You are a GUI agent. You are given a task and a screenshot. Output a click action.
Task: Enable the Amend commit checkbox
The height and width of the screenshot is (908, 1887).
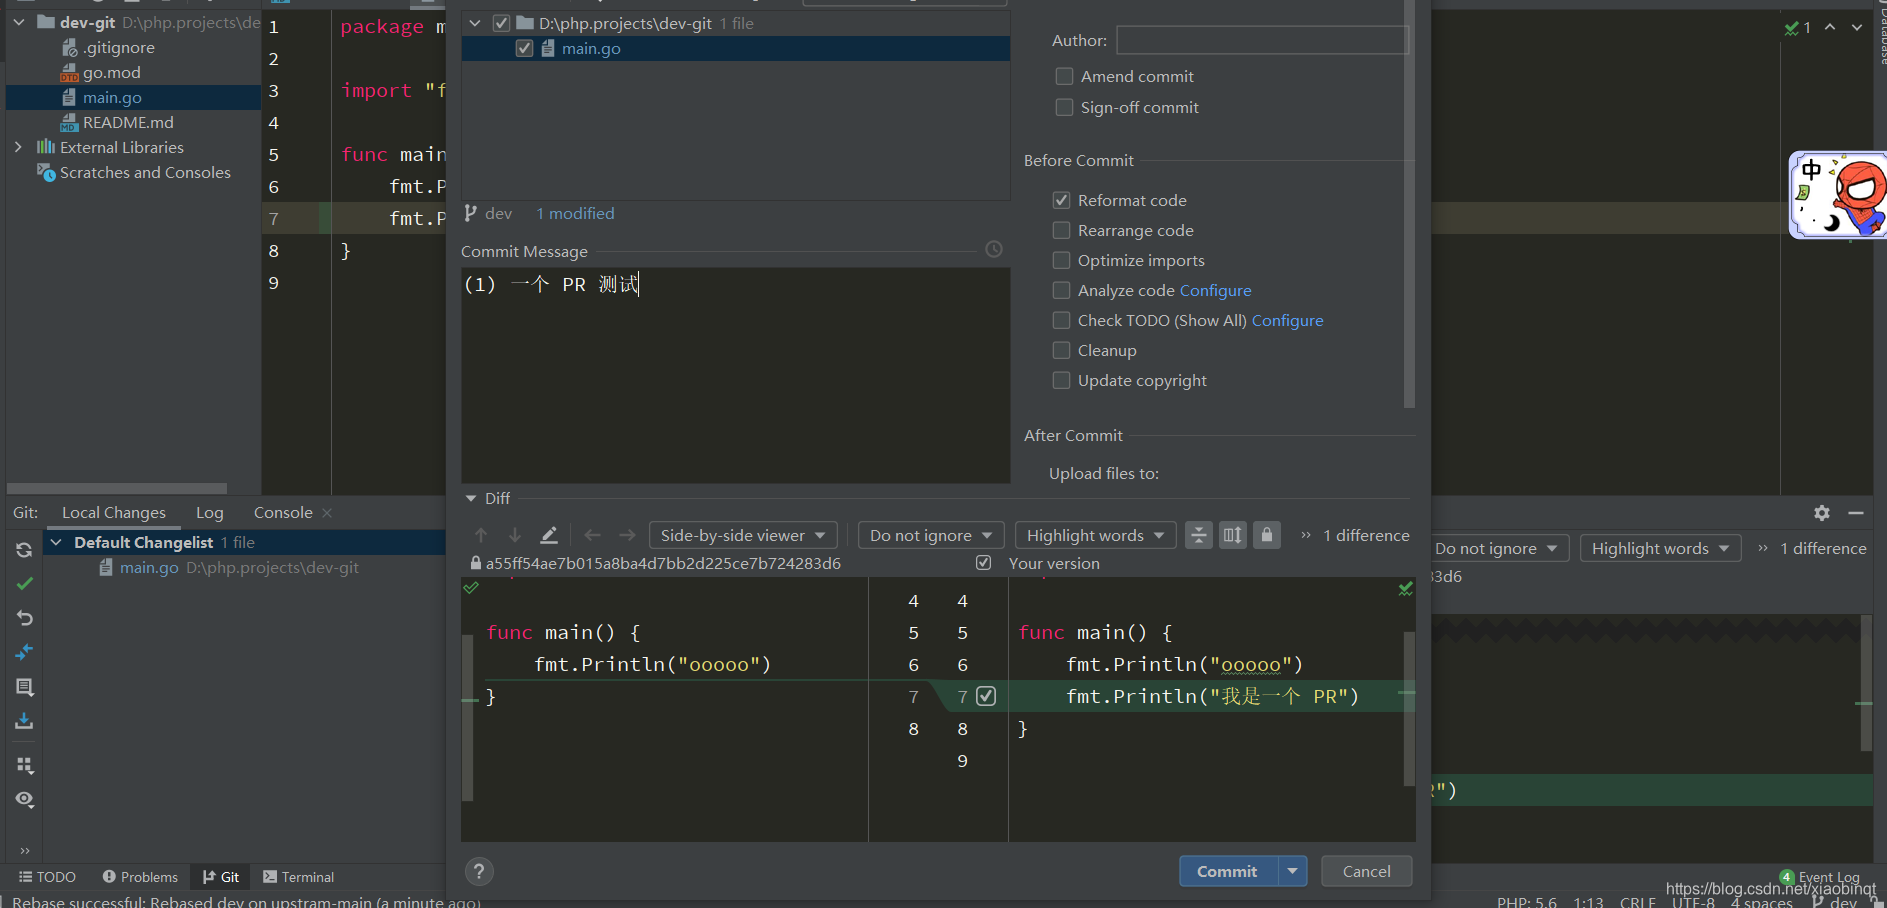(x=1064, y=76)
